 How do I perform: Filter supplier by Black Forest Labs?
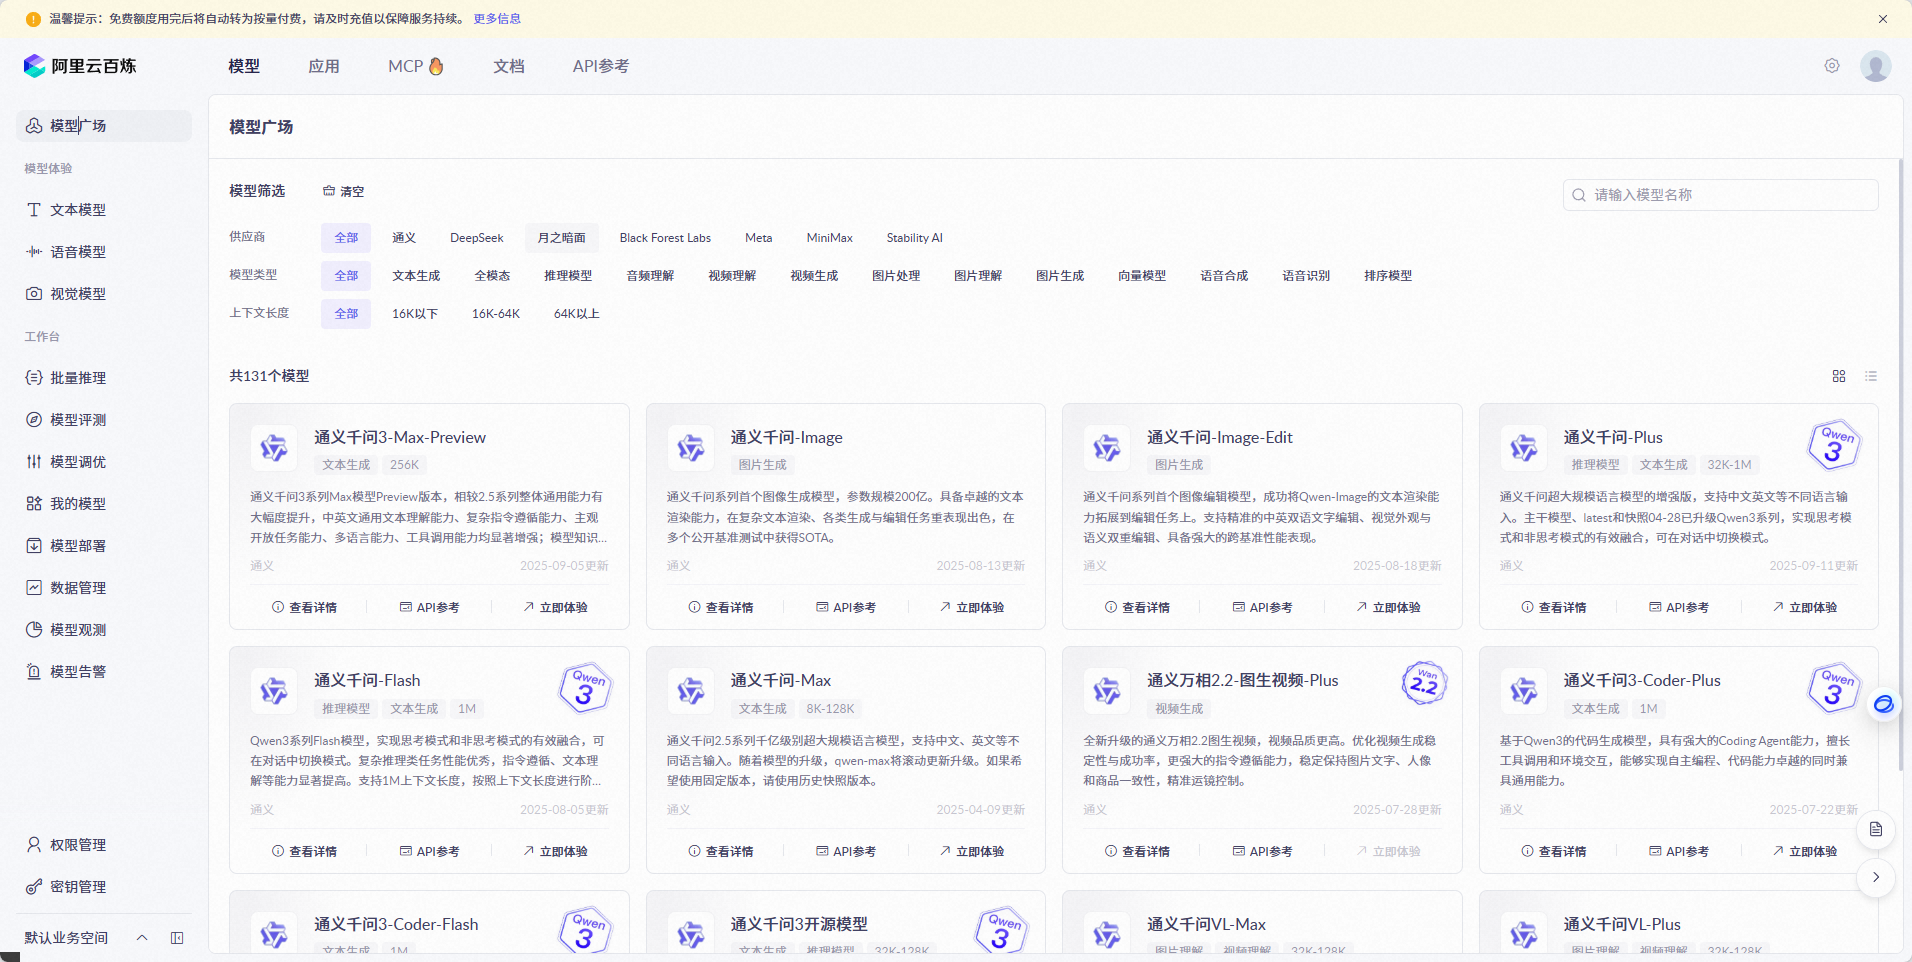[665, 238]
